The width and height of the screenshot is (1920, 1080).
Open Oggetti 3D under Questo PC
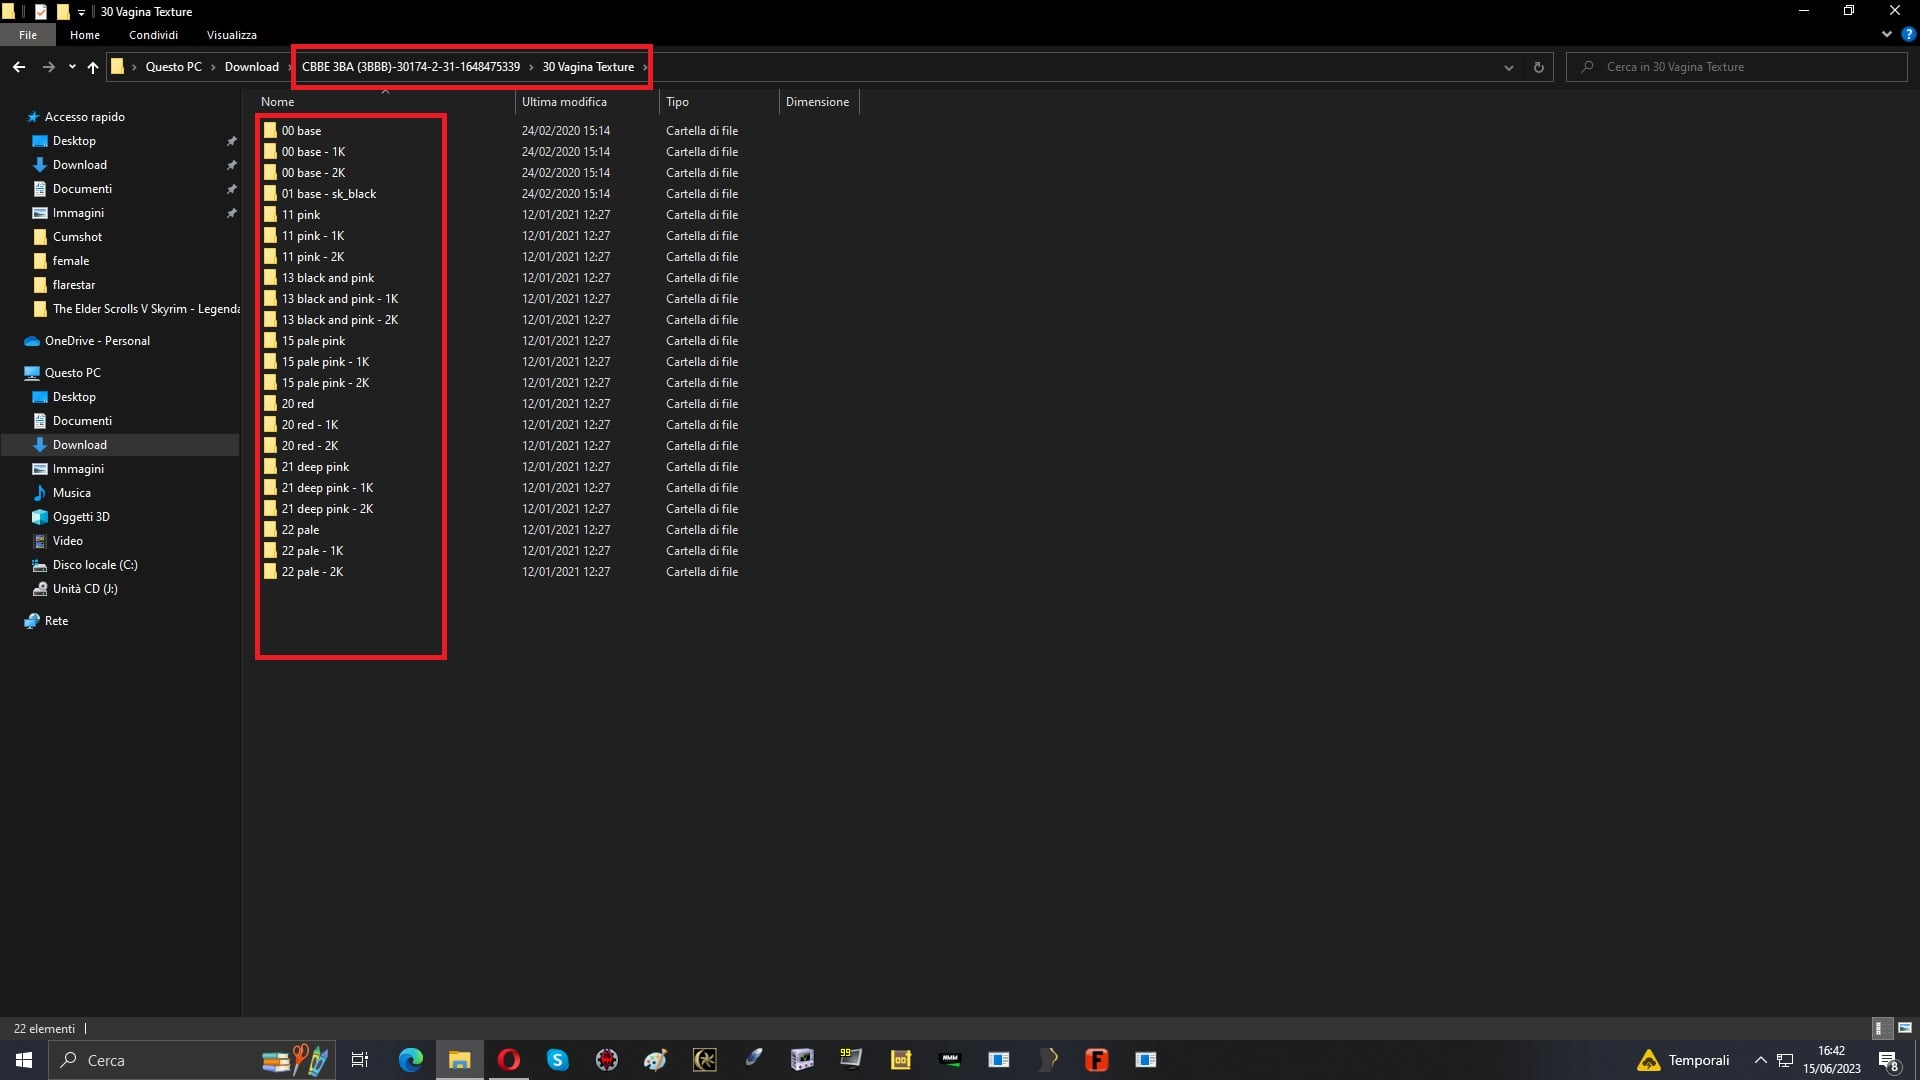tap(81, 517)
